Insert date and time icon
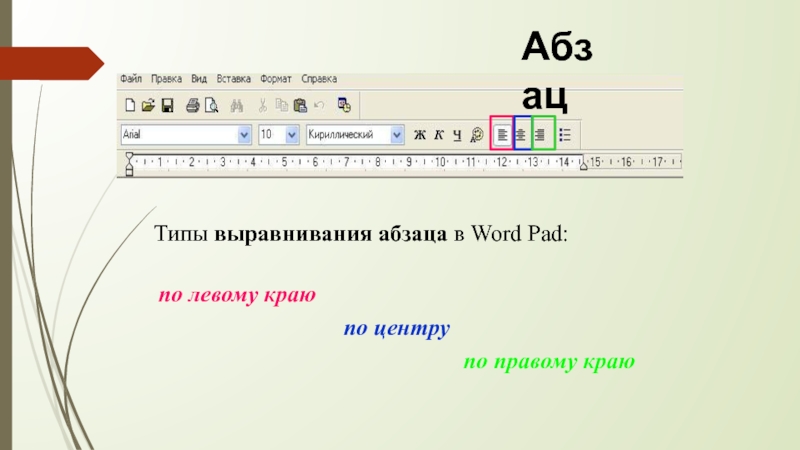The height and width of the screenshot is (450, 800). (344, 105)
